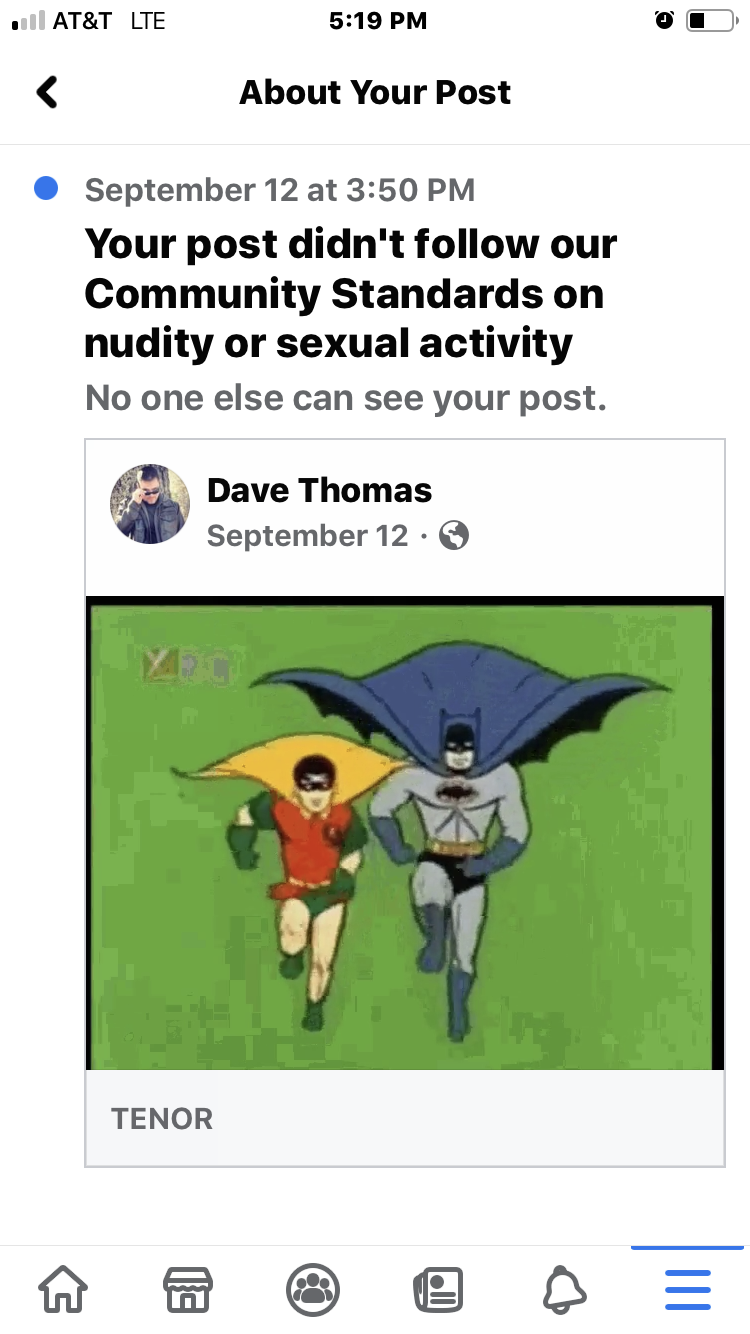The image size is (750, 1334).
Task: Open the hamburger menu tab
Action: coord(688,1289)
